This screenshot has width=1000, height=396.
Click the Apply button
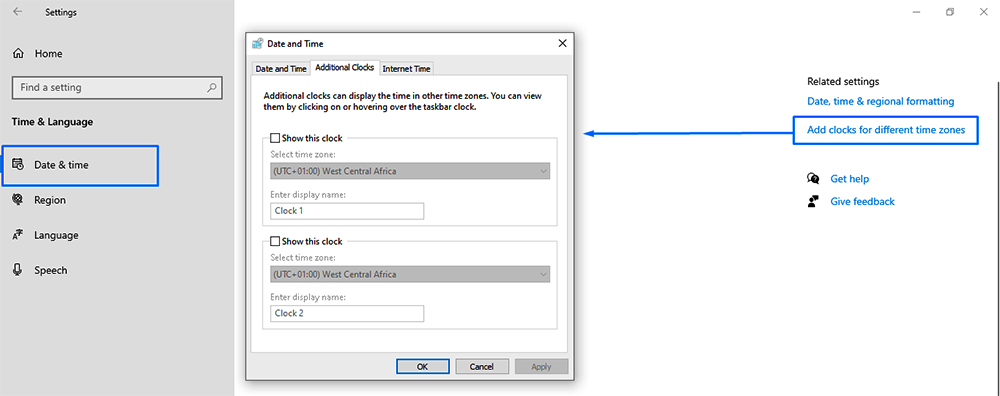[x=541, y=367]
